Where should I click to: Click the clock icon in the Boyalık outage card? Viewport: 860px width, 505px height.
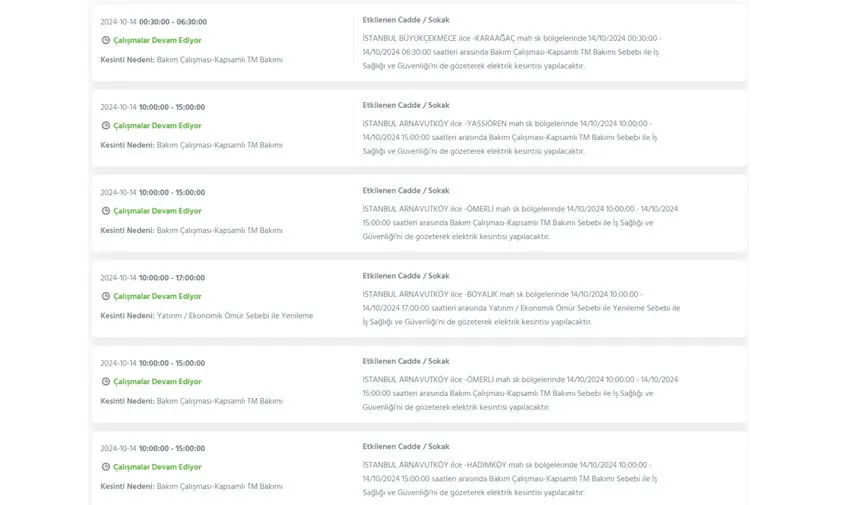(106, 296)
